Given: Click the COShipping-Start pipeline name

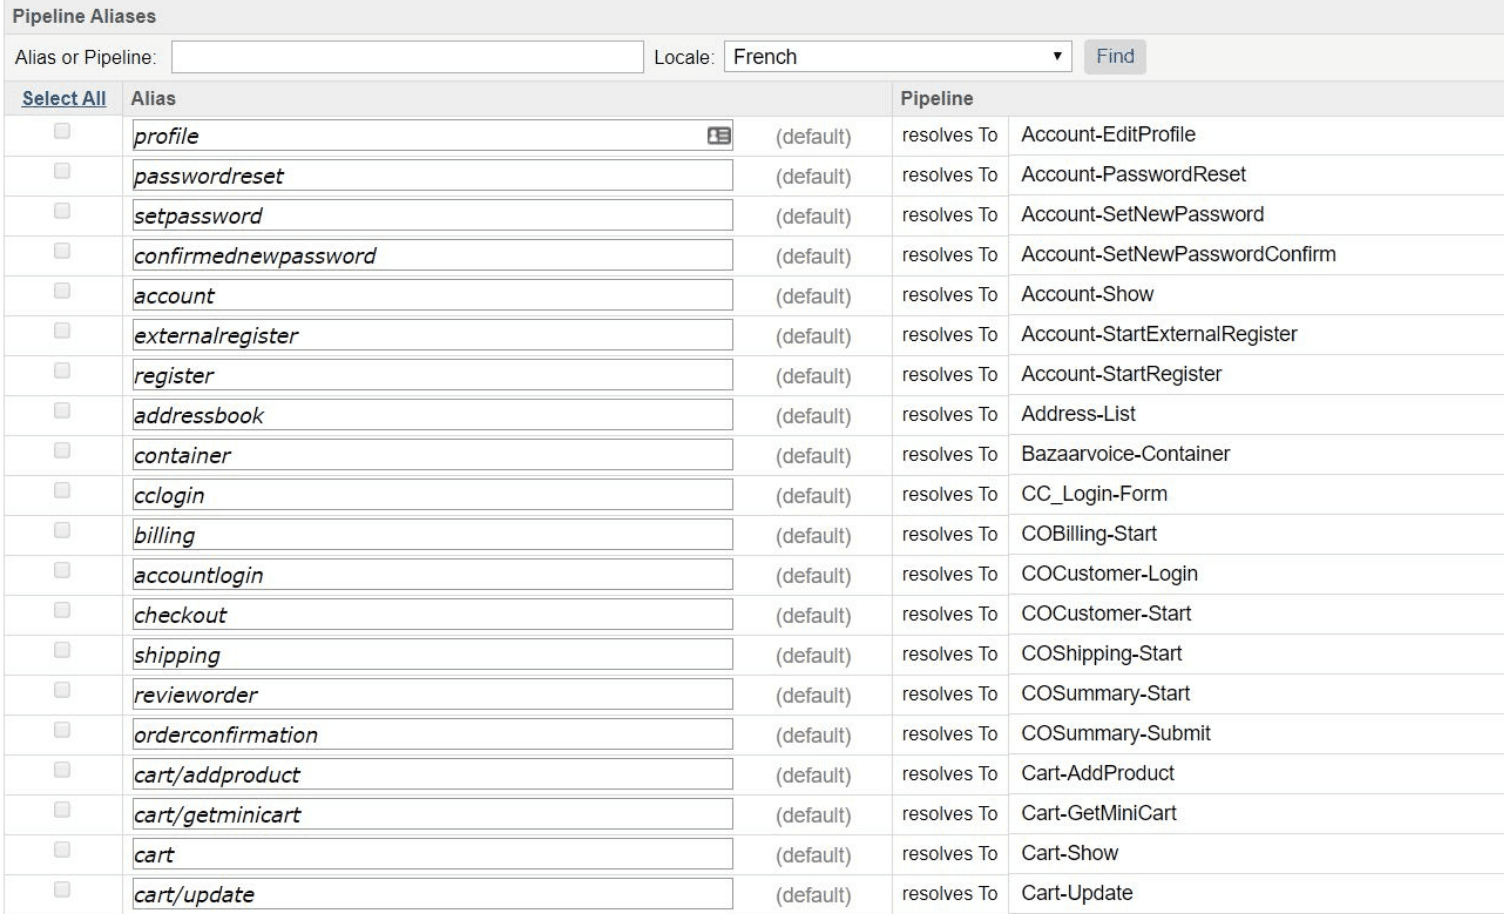Looking at the screenshot, I should [1101, 655].
